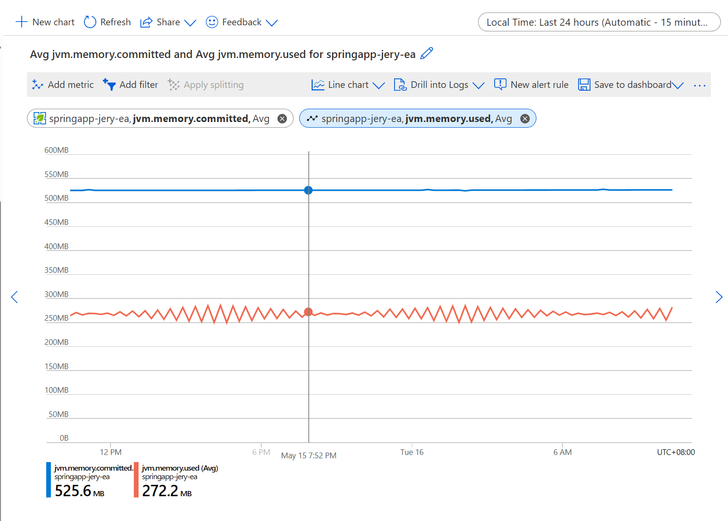
Task: Click the New alert rule icon
Action: point(500,84)
